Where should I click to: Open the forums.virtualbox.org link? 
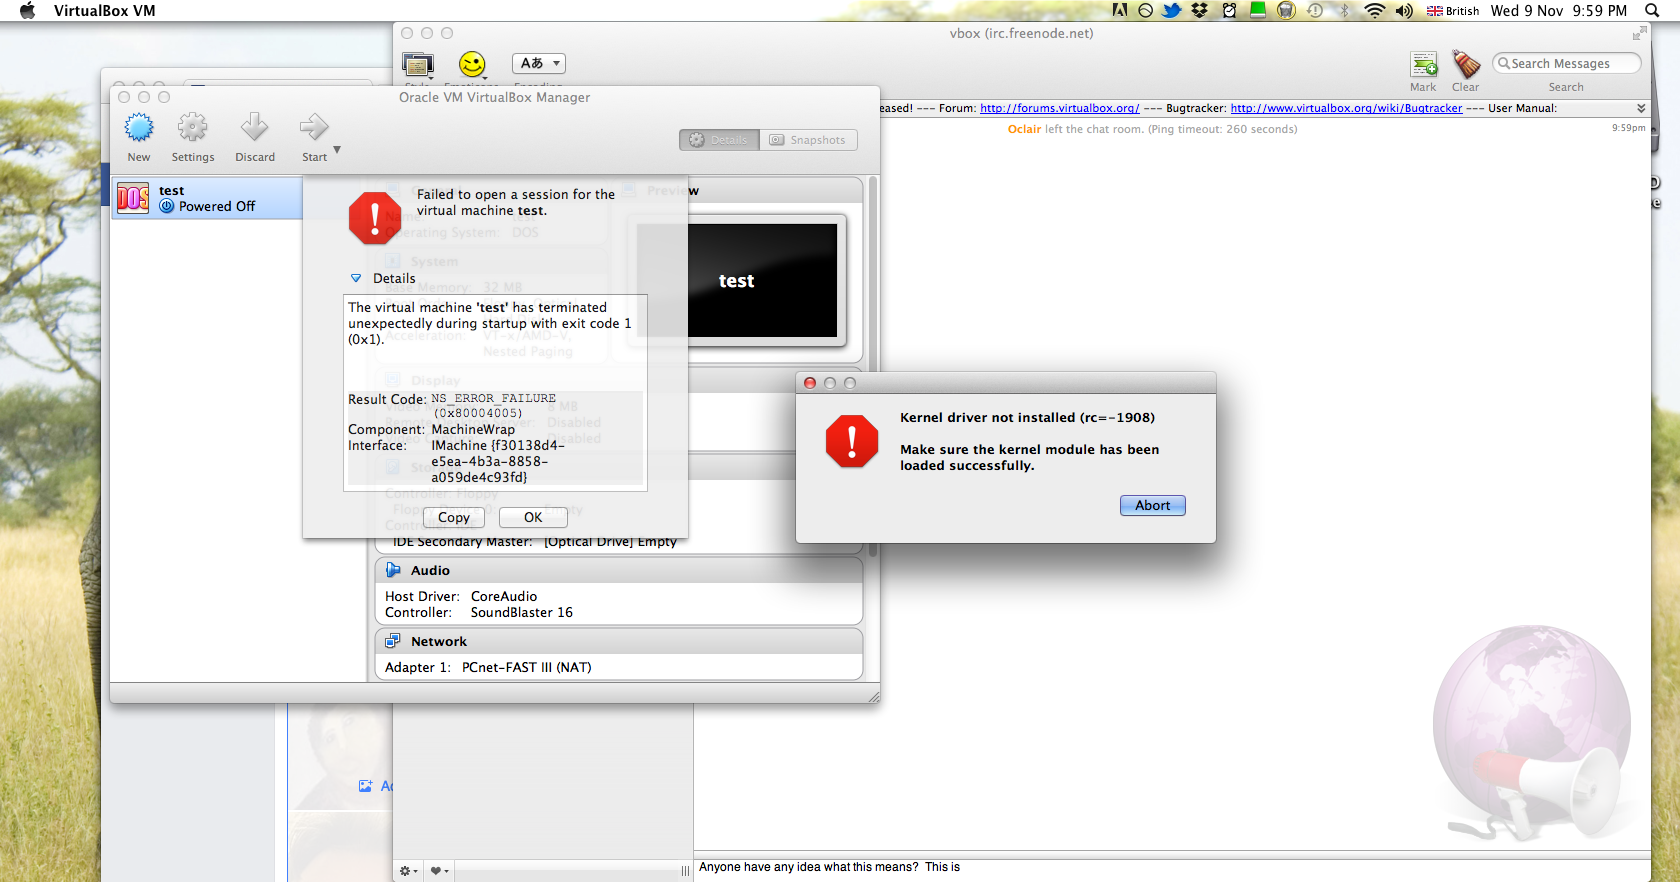click(x=1059, y=108)
